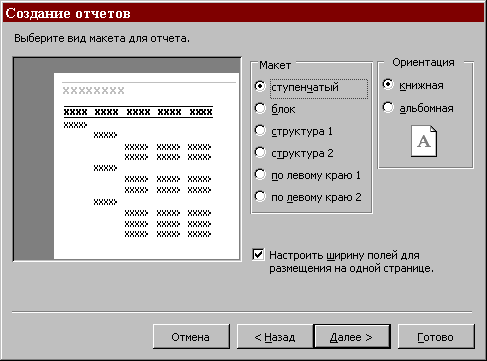Screen dimensions: 487x361
Task: Toggle the Настроить ширину полей checkbox
Action: click(x=258, y=254)
